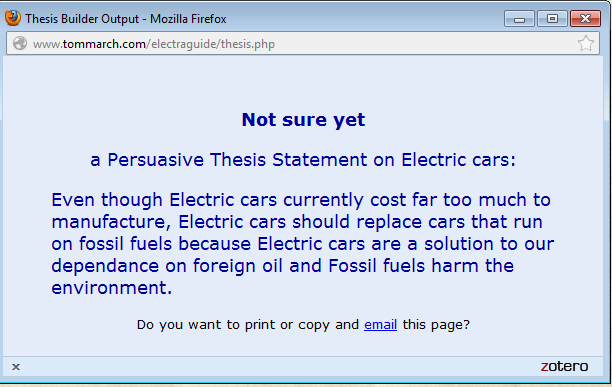Maximize the Thesis Builder Output window
The image size is (612, 387).
click(552, 19)
